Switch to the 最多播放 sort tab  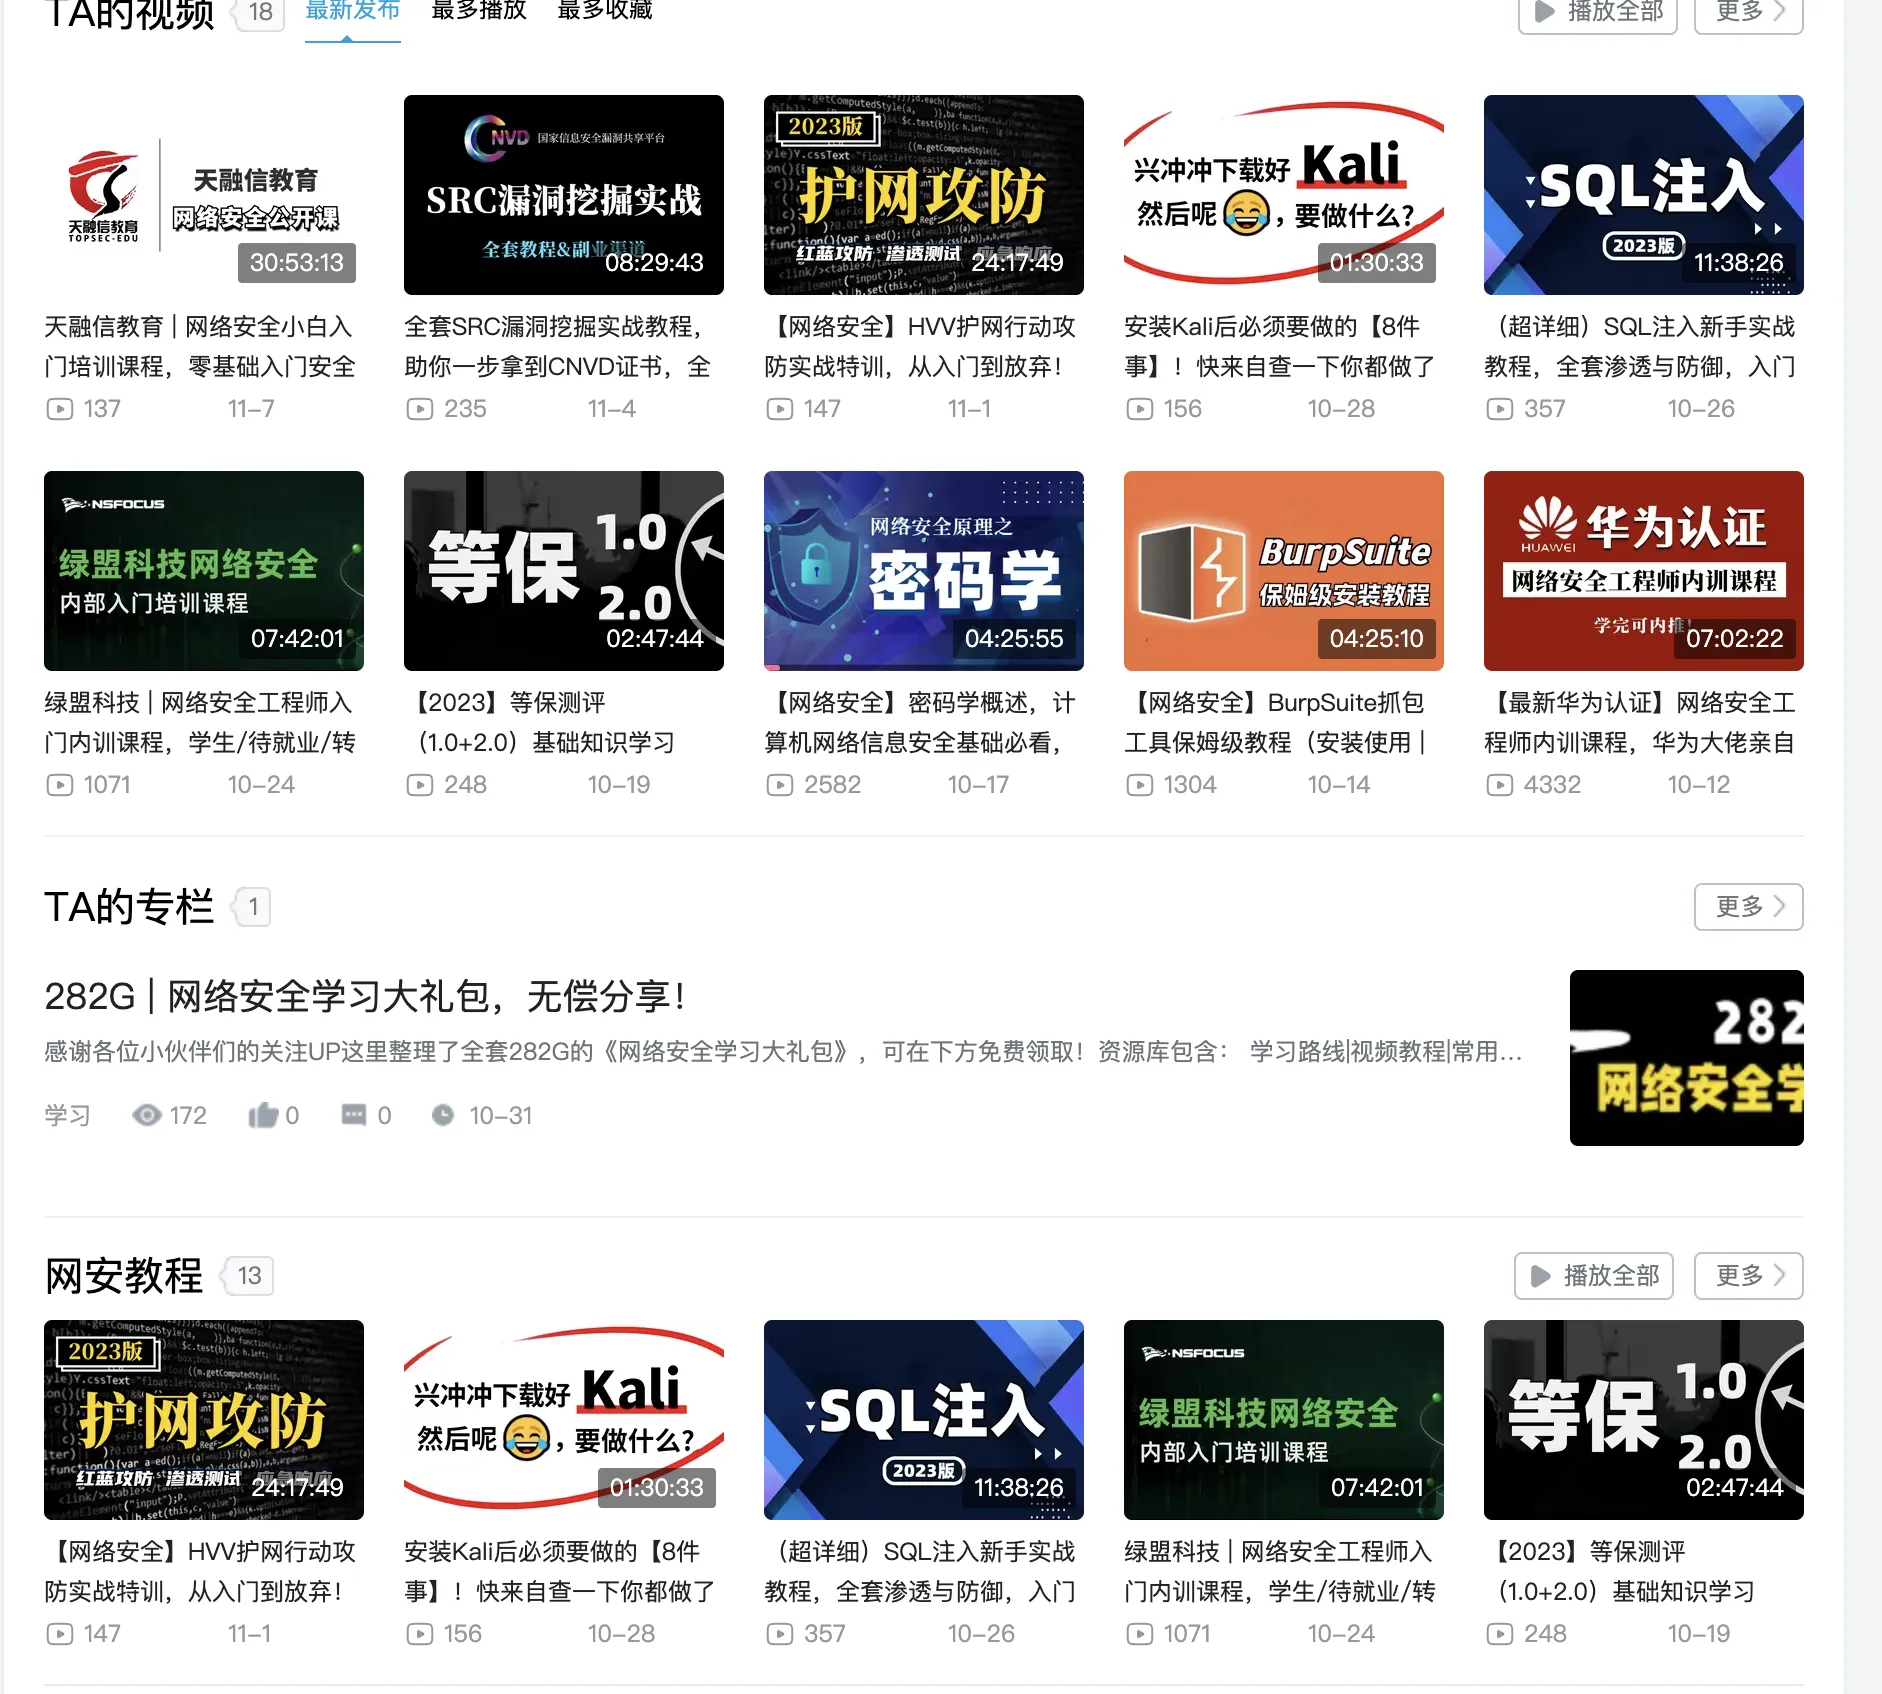[478, 11]
